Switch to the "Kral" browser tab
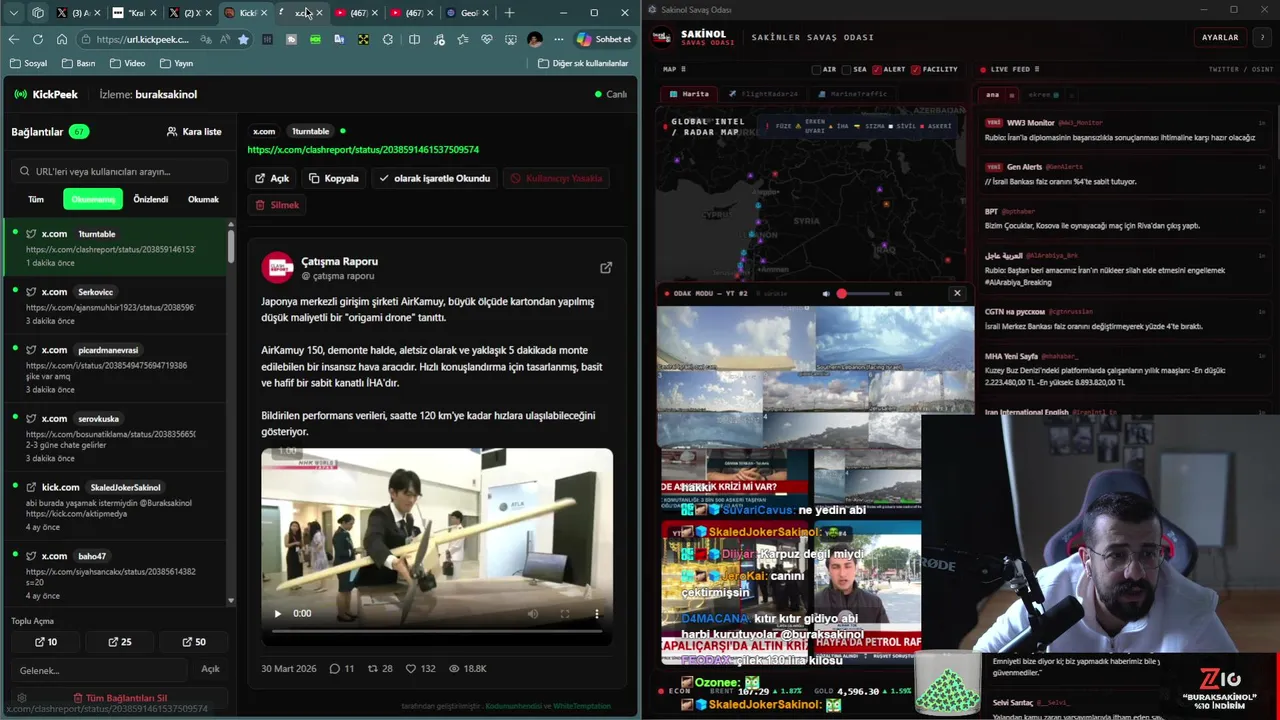1280x720 pixels. click(x=135, y=13)
